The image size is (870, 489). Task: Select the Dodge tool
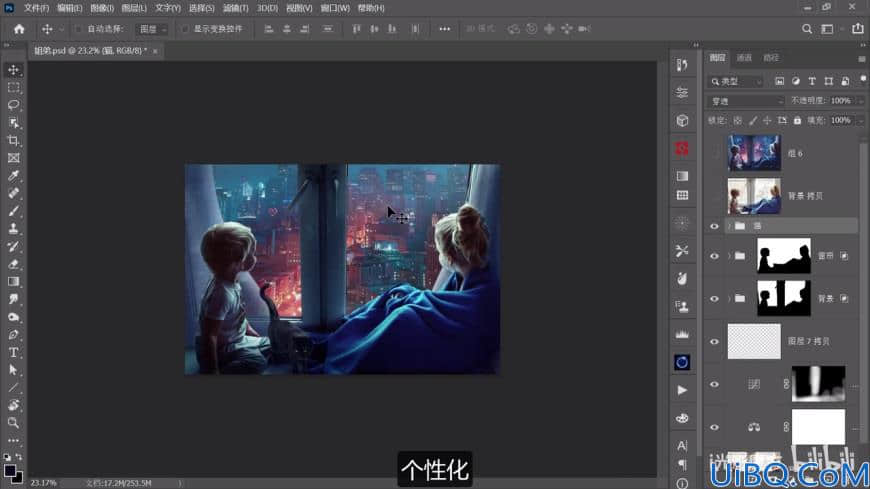click(13, 317)
